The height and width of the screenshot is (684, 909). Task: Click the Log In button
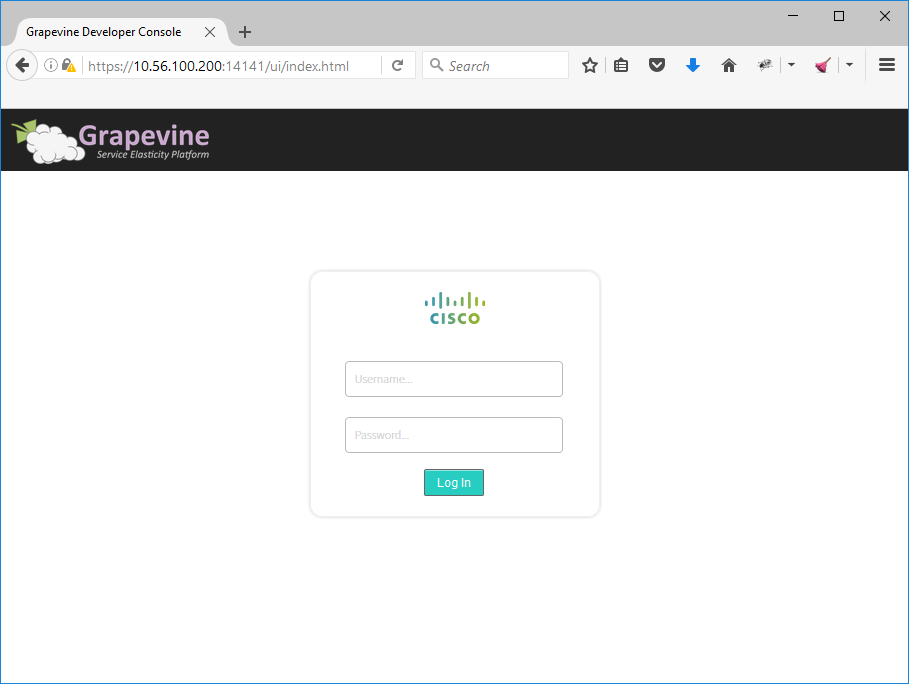454,482
